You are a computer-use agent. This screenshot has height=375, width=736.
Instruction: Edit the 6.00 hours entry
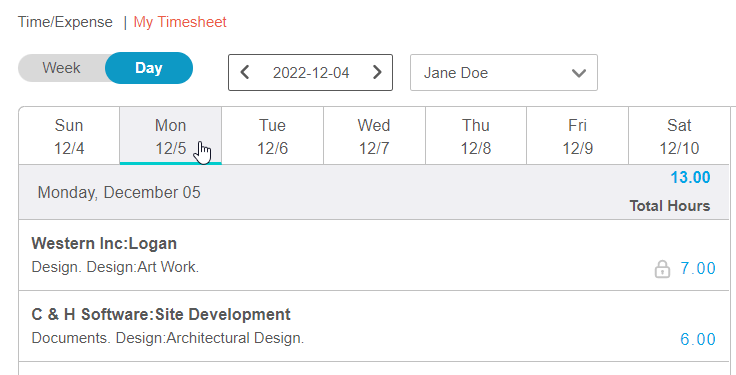(698, 339)
